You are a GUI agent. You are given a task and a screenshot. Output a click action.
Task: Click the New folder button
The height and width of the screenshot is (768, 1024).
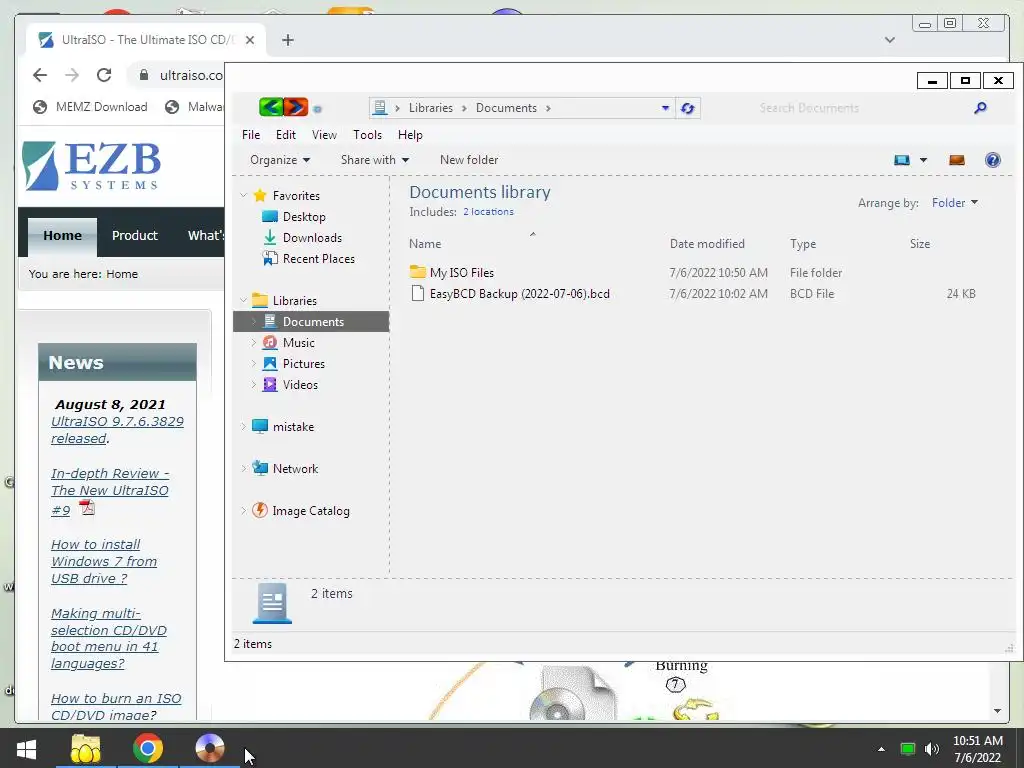click(x=469, y=160)
